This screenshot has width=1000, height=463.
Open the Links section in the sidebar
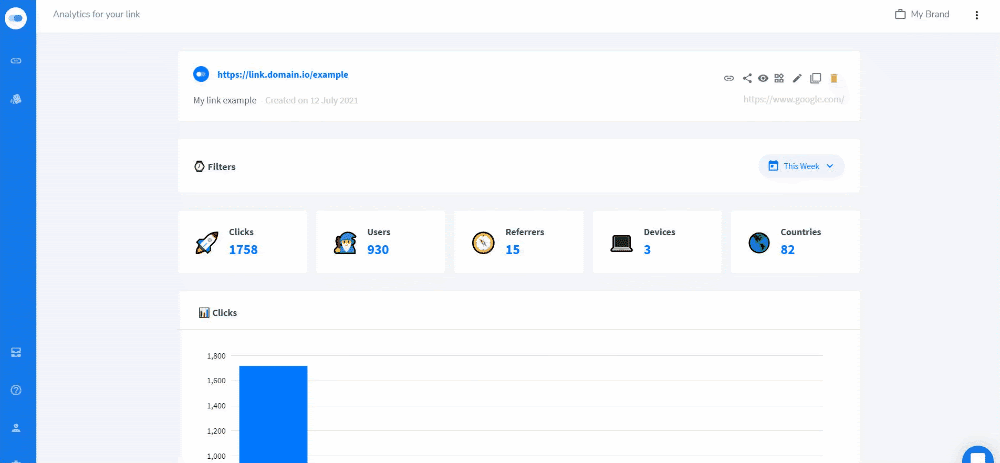(16, 61)
